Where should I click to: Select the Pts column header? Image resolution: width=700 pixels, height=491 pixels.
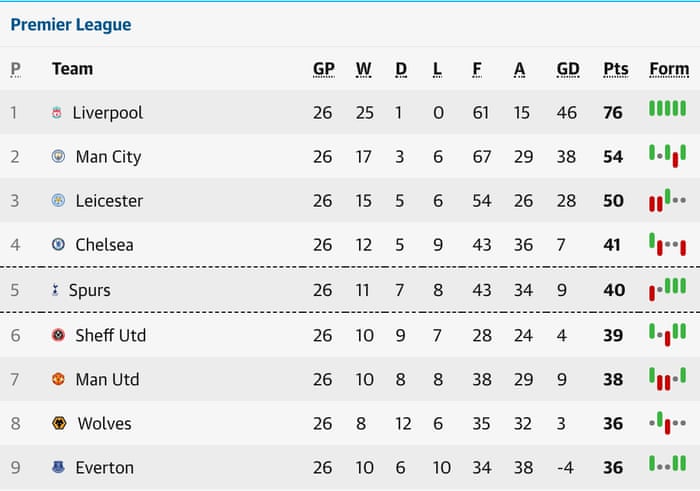616,69
